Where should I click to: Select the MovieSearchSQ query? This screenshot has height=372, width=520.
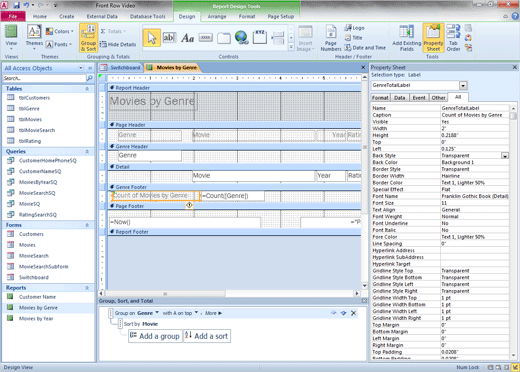(x=37, y=193)
